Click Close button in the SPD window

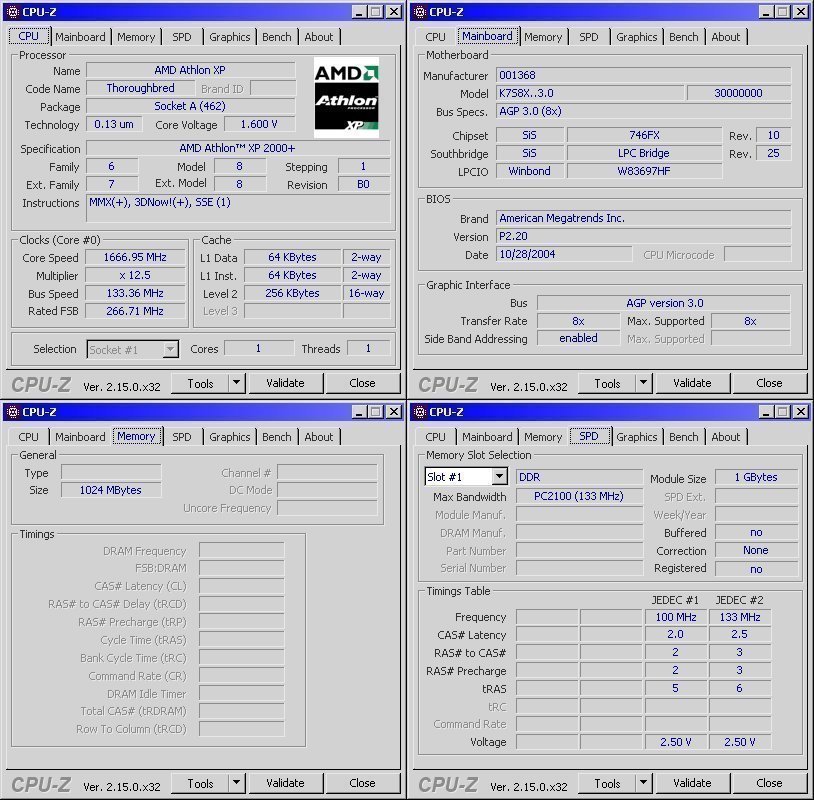point(769,783)
